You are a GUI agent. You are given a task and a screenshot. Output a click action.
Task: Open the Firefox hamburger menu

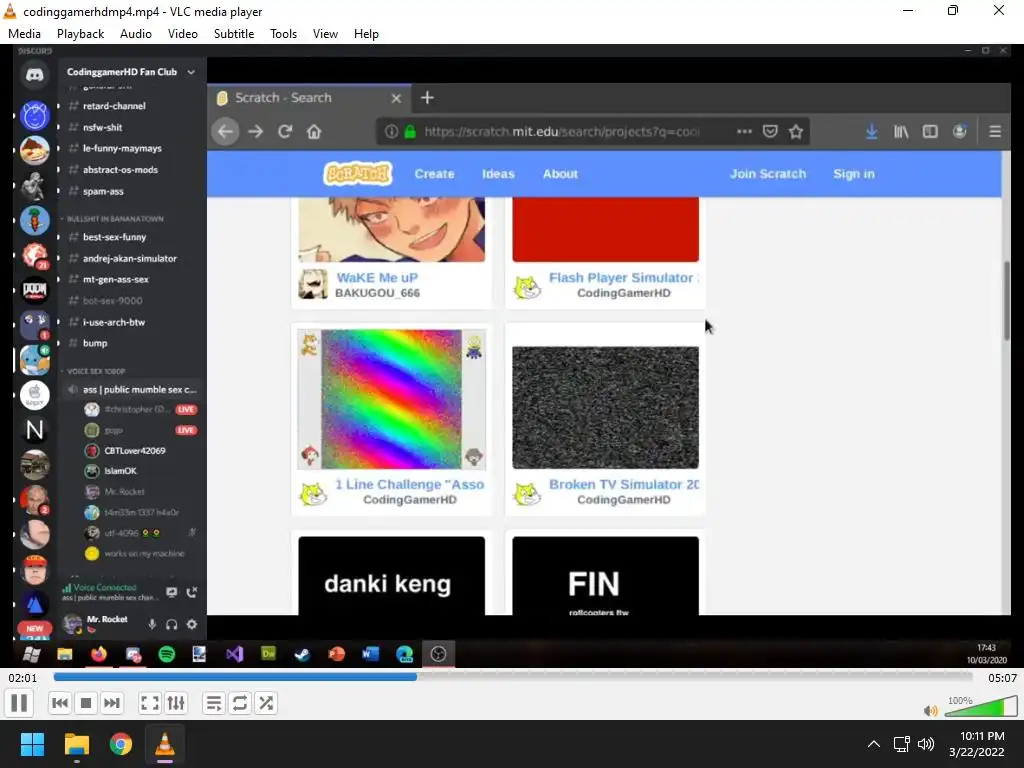995,132
